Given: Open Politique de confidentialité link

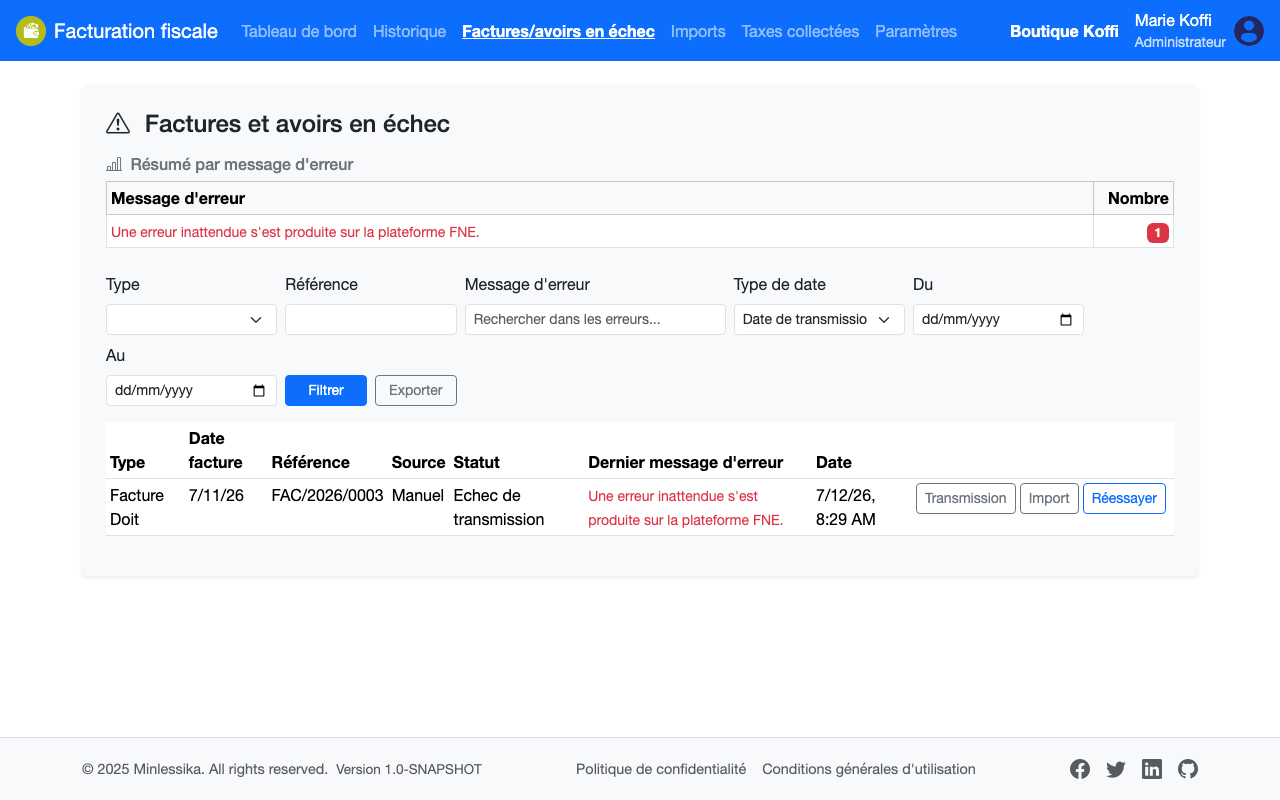Looking at the screenshot, I should [661, 769].
